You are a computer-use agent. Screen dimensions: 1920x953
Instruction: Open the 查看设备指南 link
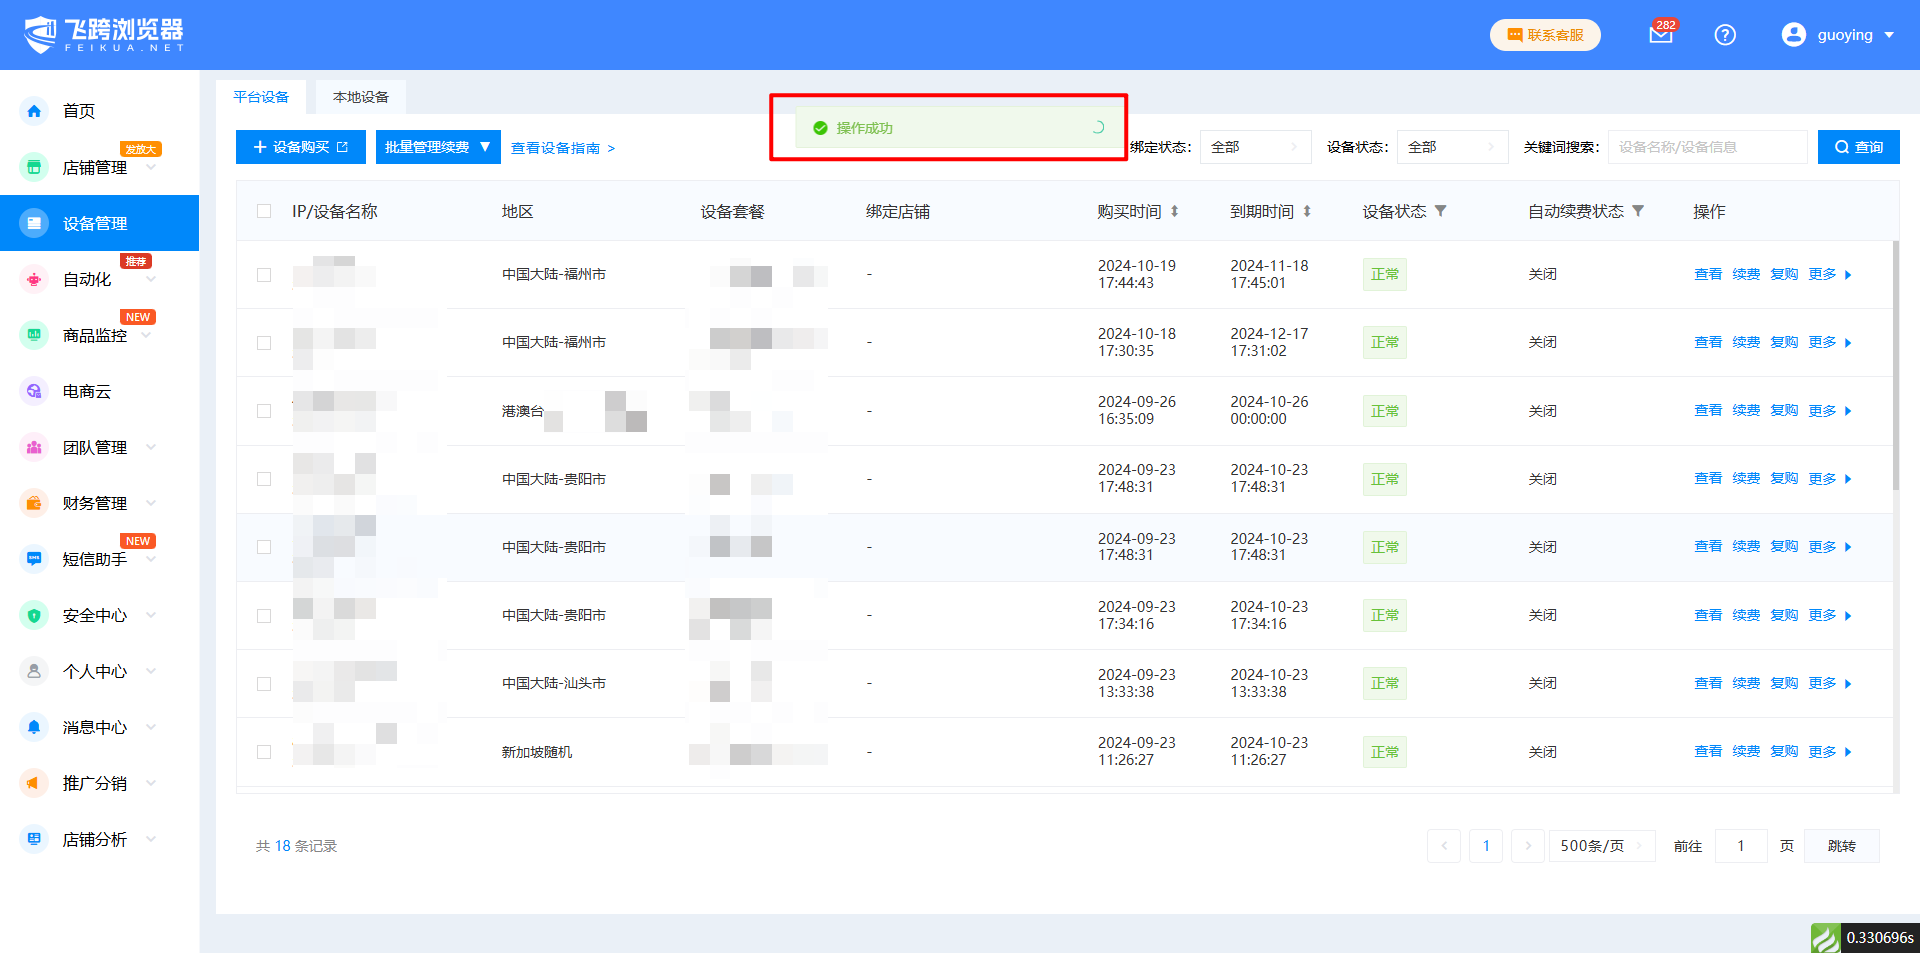pyautogui.click(x=562, y=148)
